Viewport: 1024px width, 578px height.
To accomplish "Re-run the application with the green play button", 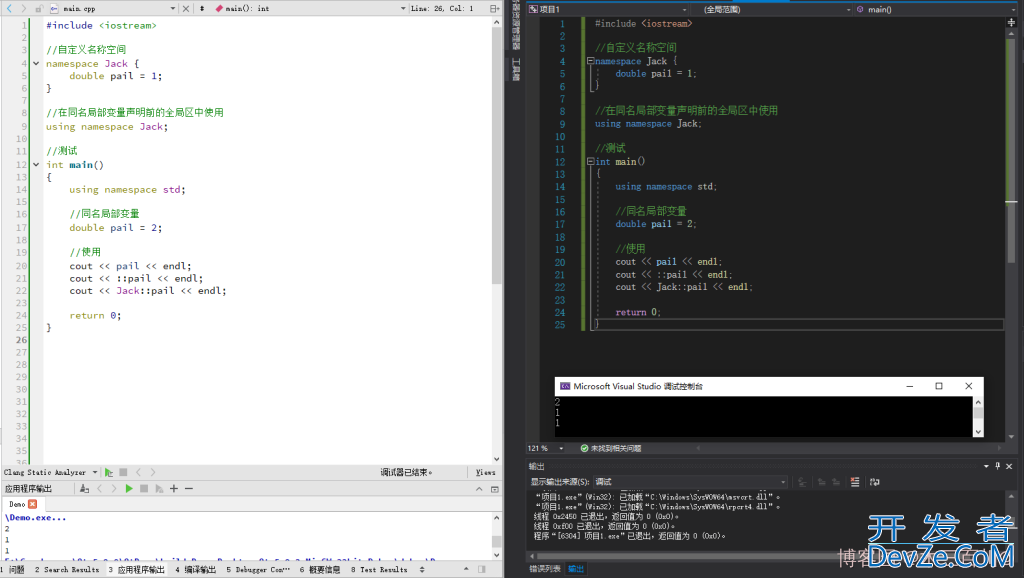I will pyautogui.click(x=129, y=489).
